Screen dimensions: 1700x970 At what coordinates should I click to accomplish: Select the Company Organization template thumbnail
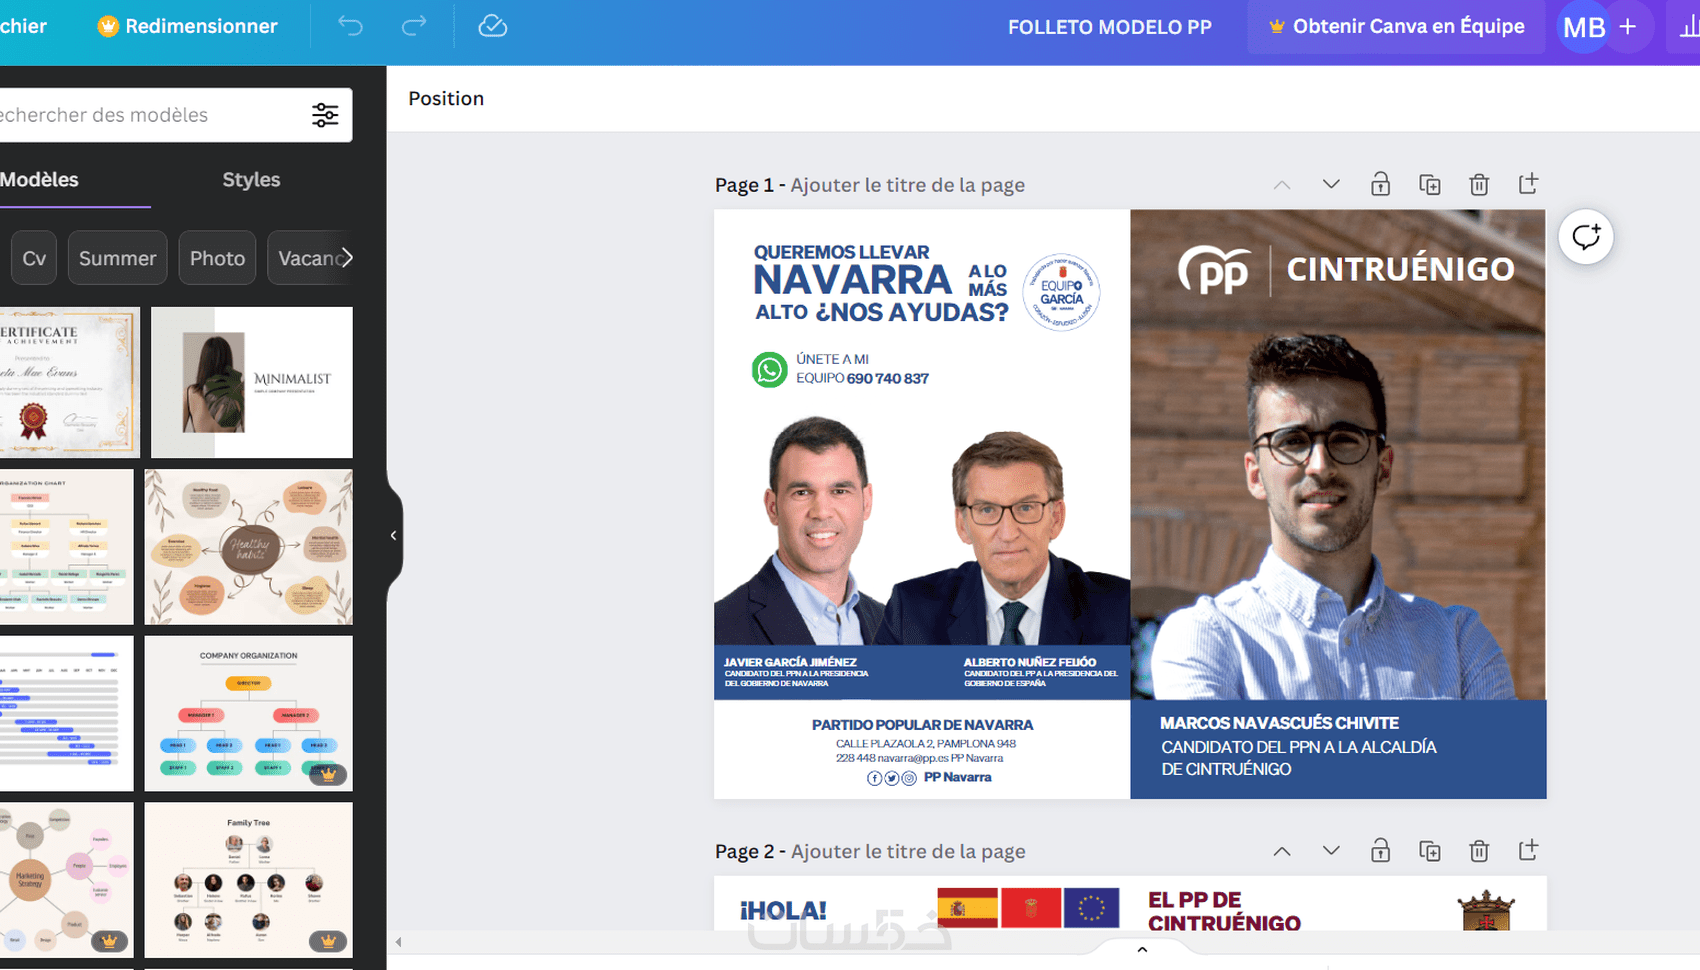249,713
